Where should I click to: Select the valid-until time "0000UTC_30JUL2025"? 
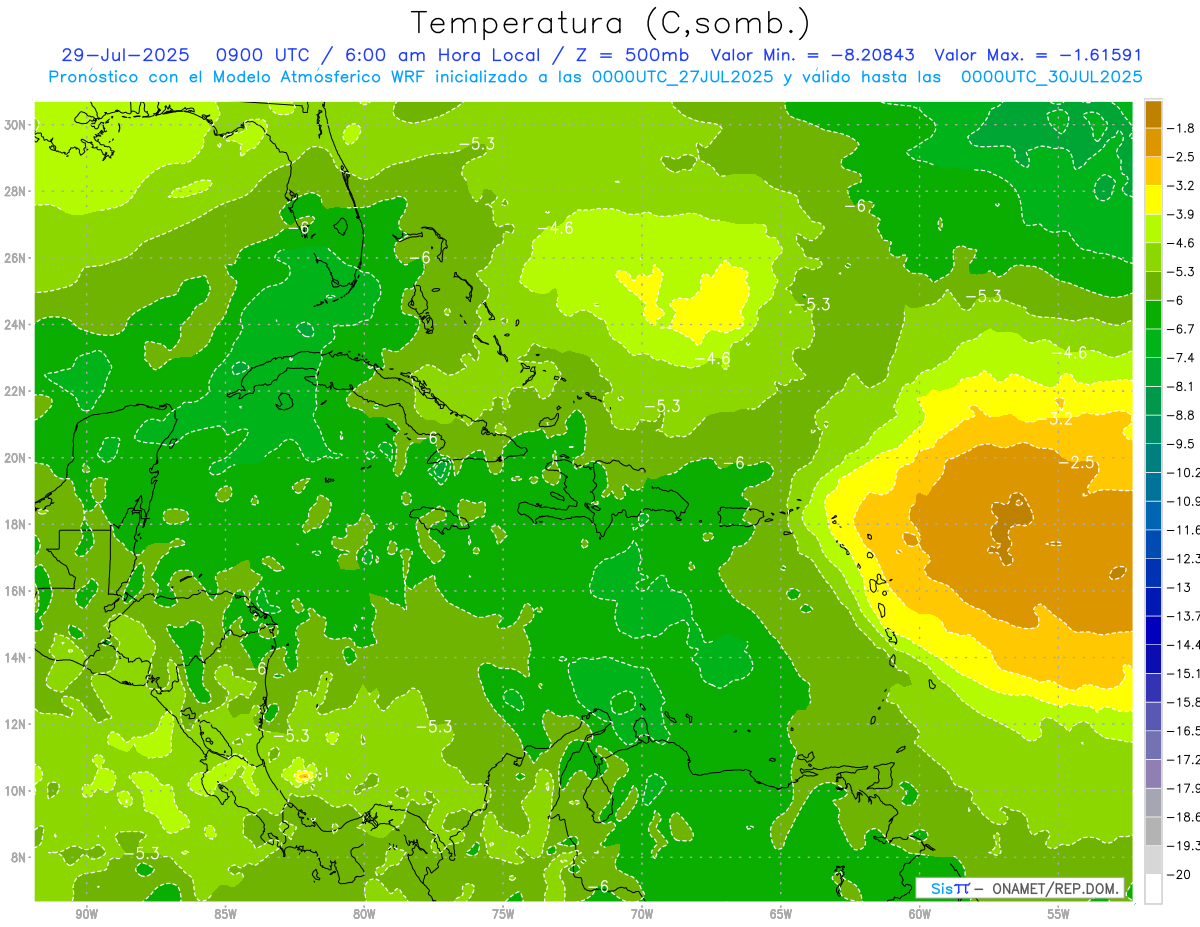[1052, 76]
